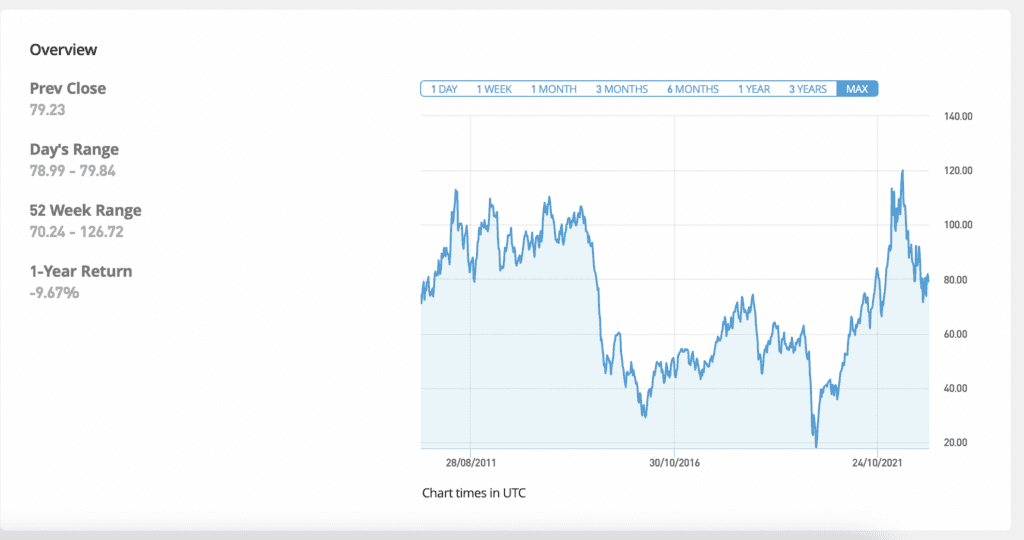Select the 79.23 previous close value
The height and width of the screenshot is (540, 1024).
(49, 109)
